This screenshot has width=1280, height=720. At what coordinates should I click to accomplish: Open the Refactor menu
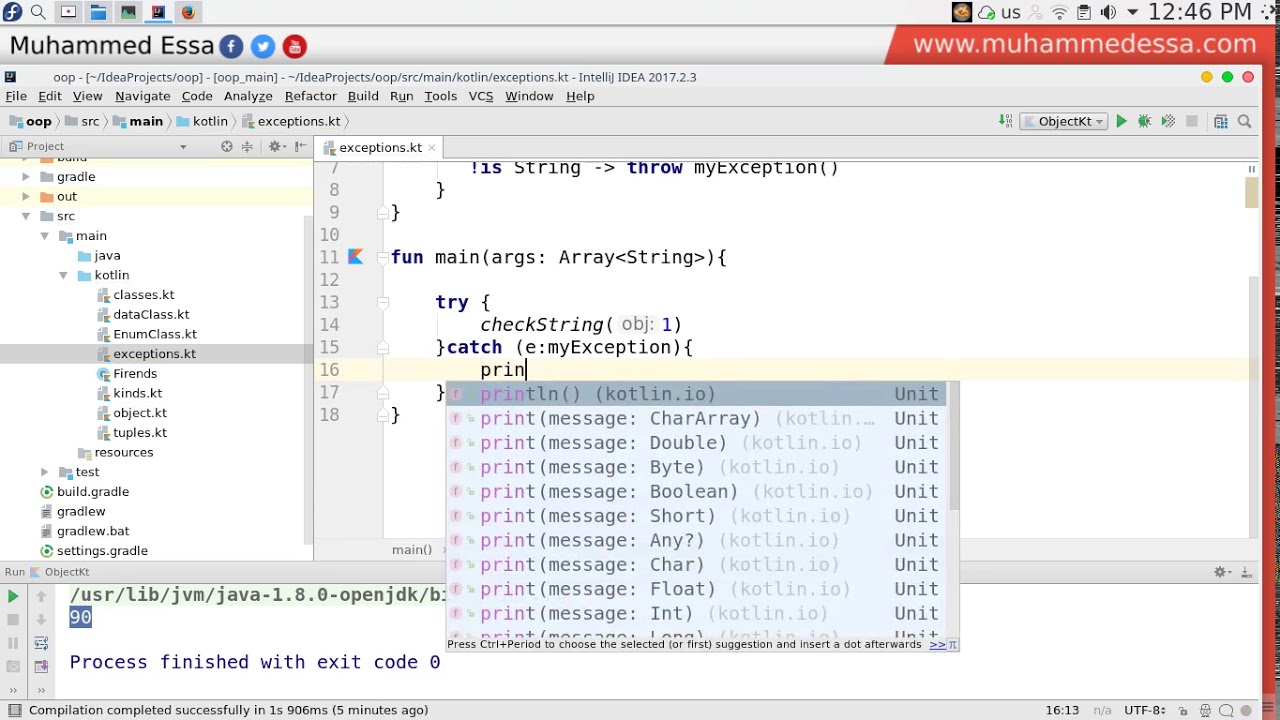[x=310, y=96]
